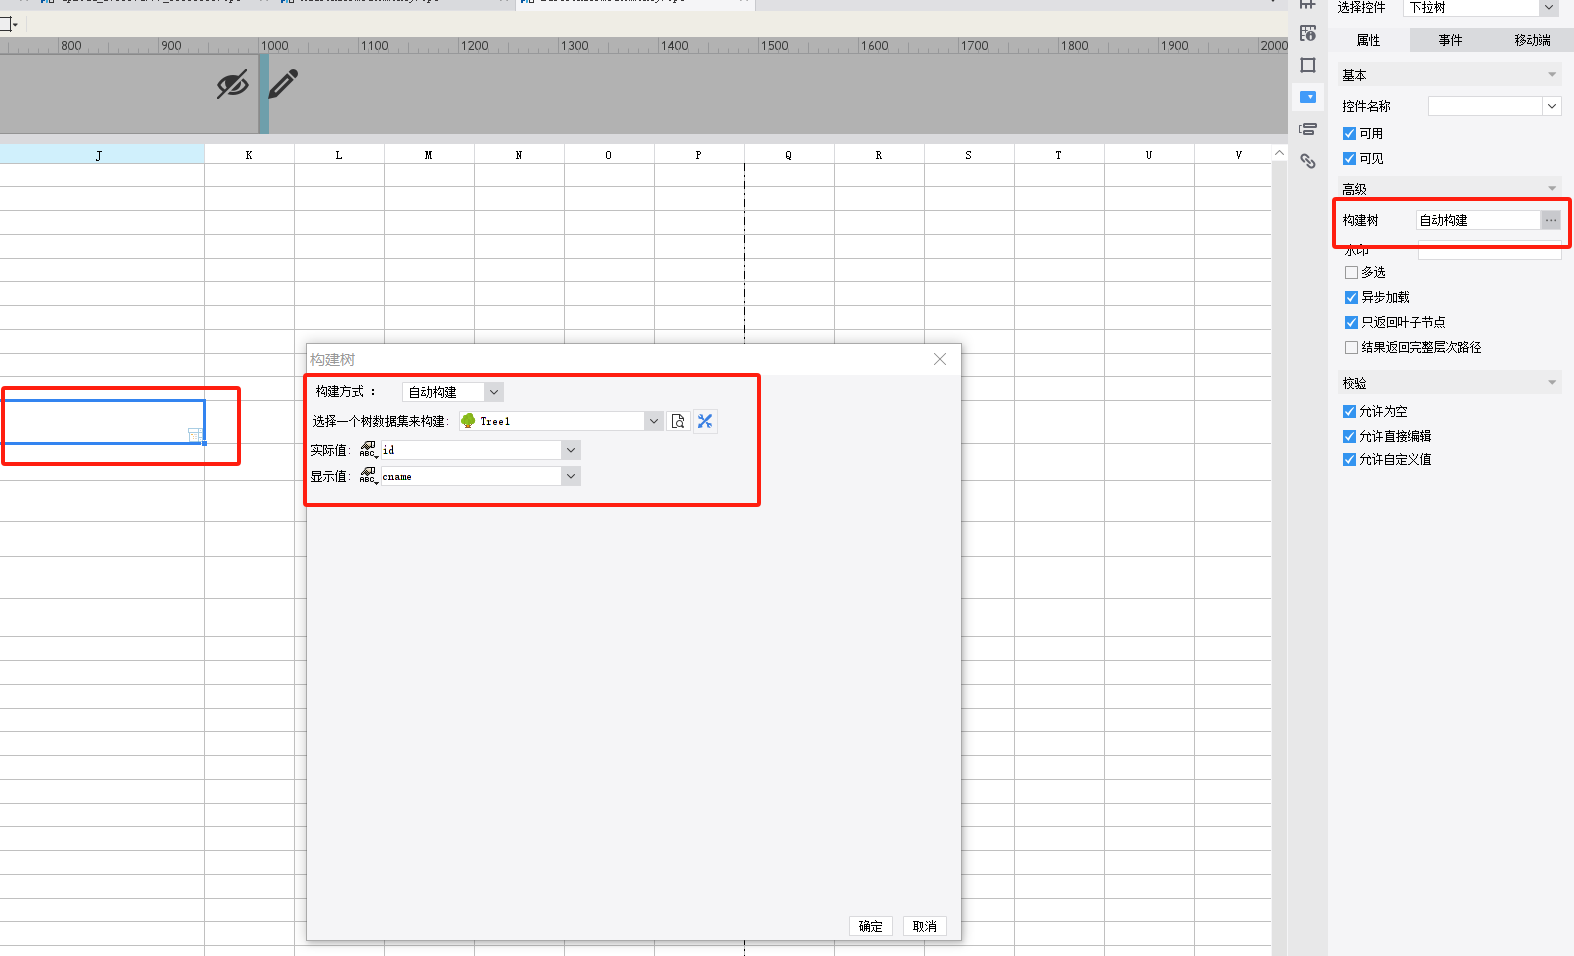
Task: Toggle the 允许为空 checkbox
Action: point(1349,411)
